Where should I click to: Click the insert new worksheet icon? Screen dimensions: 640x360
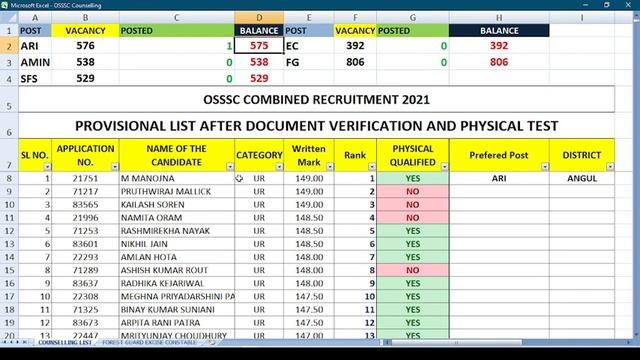[x=212, y=342]
